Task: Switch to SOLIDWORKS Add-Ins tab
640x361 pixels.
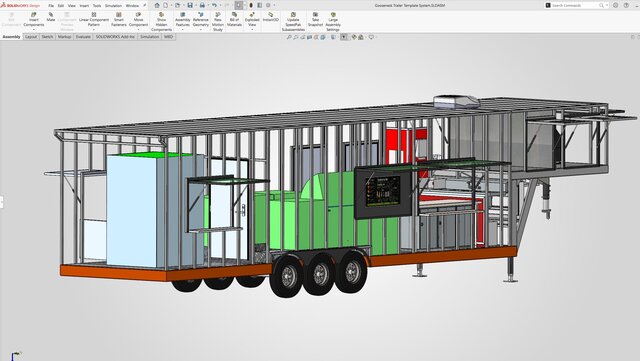Action: 115,37
